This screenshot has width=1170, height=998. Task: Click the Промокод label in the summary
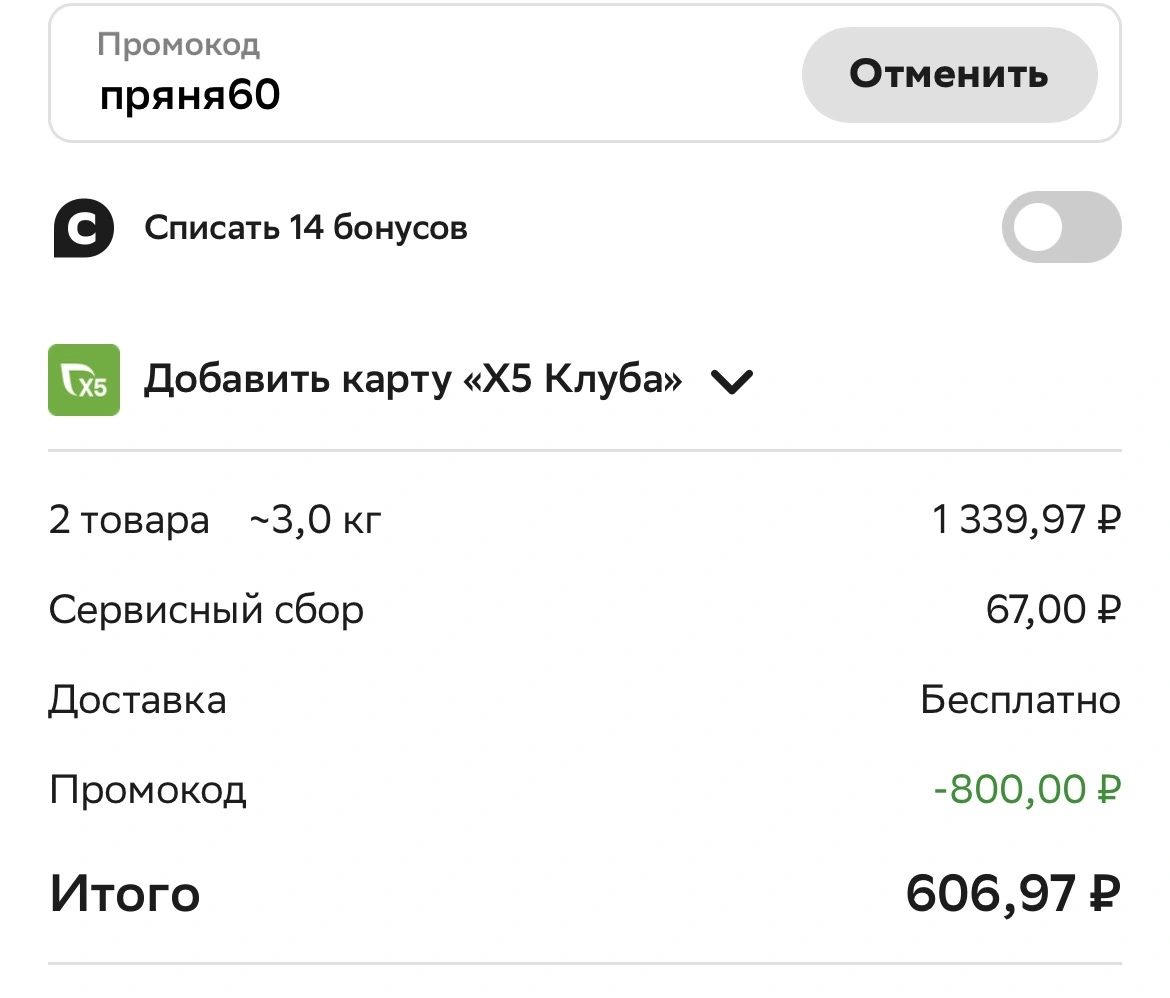[148, 790]
